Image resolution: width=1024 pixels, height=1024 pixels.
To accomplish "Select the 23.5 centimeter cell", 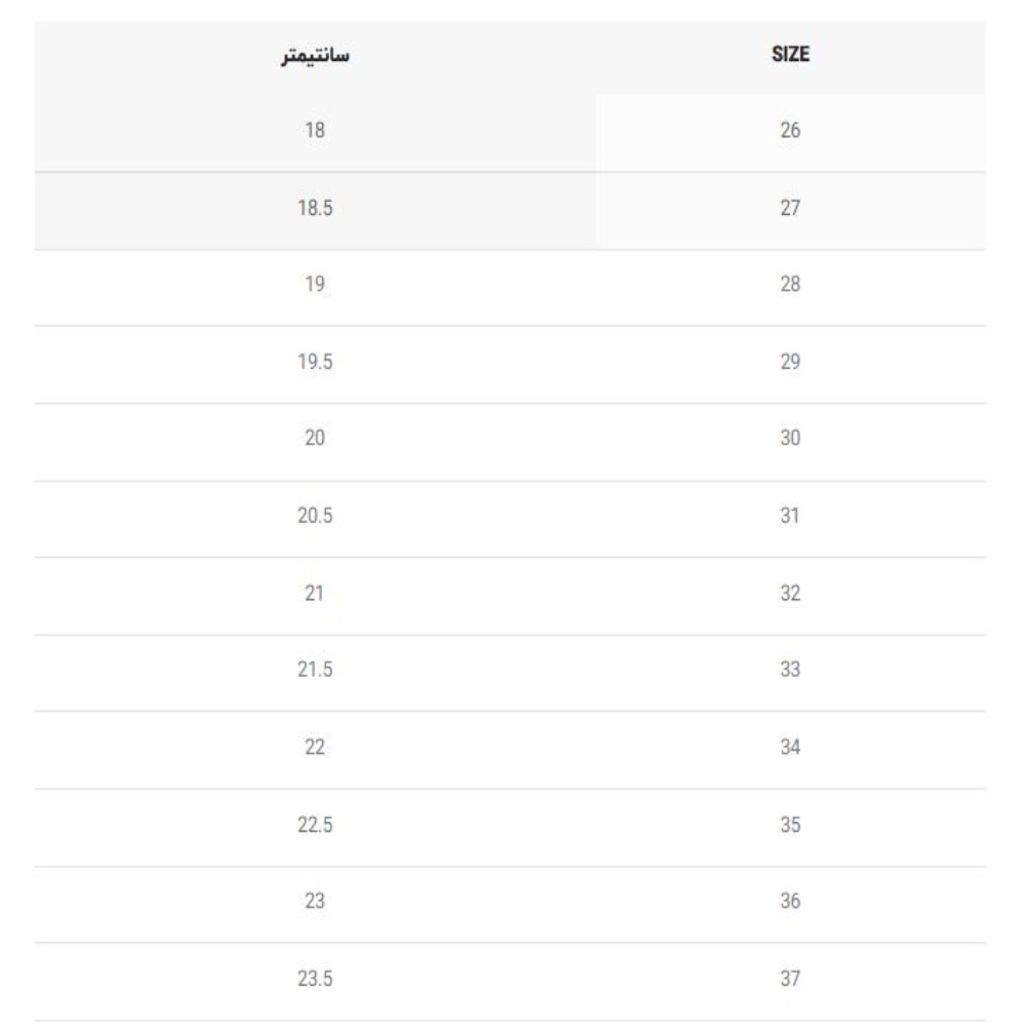I will tap(314, 979).
